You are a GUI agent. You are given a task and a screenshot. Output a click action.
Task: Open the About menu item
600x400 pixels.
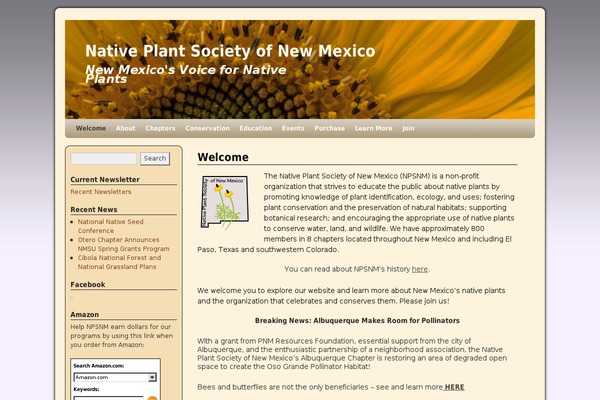[126, 128]
